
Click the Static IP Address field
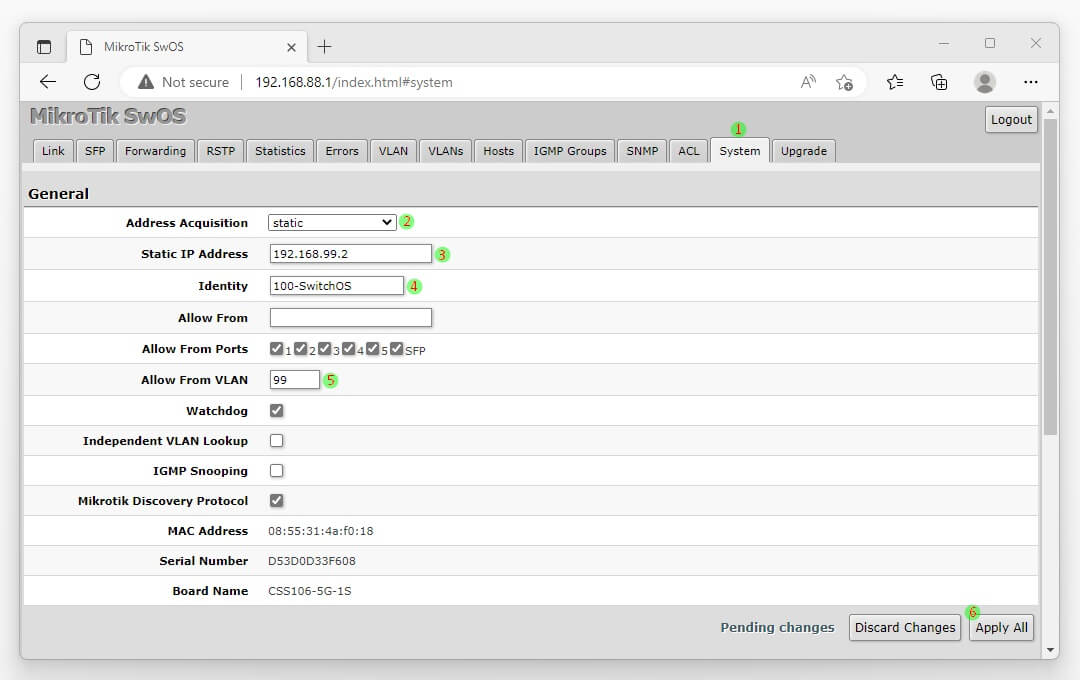(x=350, y=254)
